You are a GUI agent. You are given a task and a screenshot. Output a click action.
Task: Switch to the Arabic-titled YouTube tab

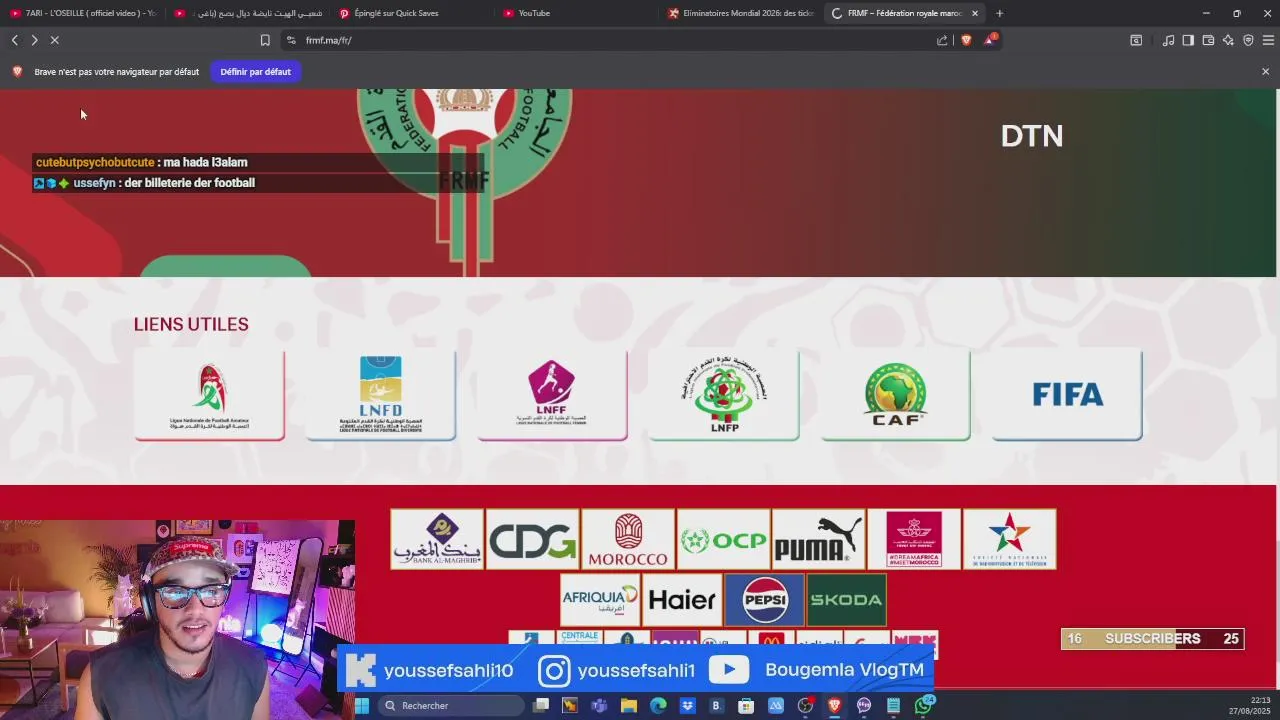coord(248,13)
